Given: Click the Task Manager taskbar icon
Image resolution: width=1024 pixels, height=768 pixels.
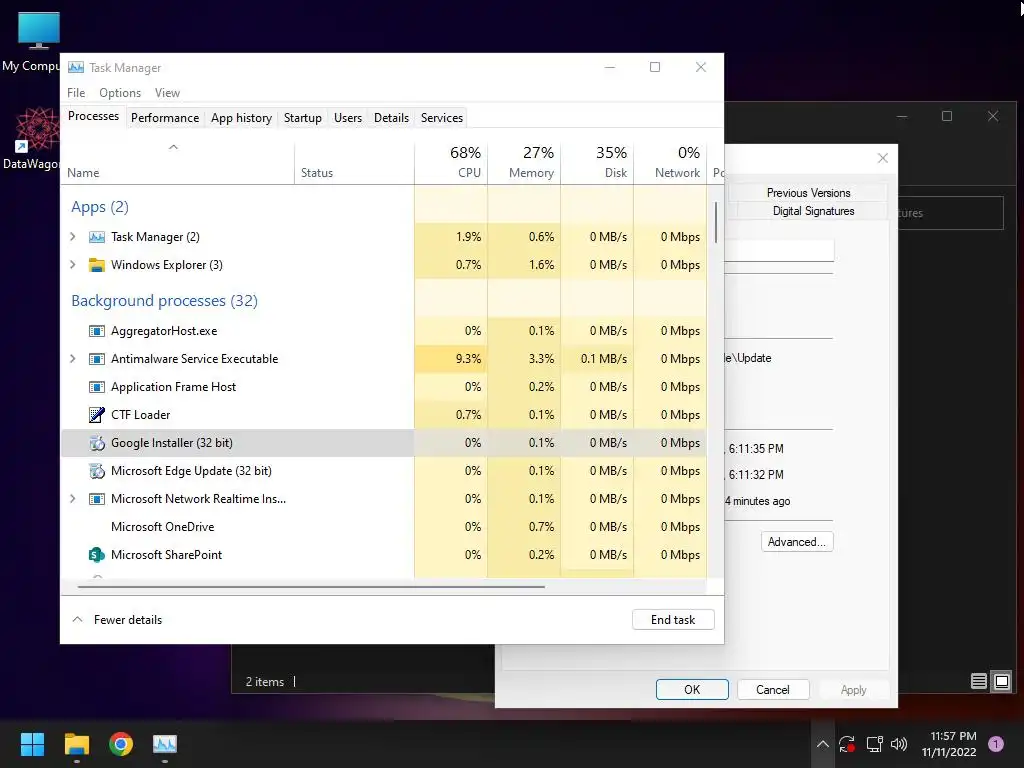Looking at the screenshot, I should click(165, 744).
